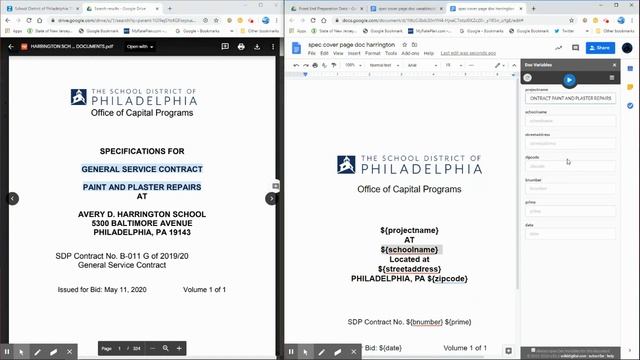The width and height of the screenshot is (640, 360).
Task: Open the Doc Variables panel menu icon
Action: point(611,78)
